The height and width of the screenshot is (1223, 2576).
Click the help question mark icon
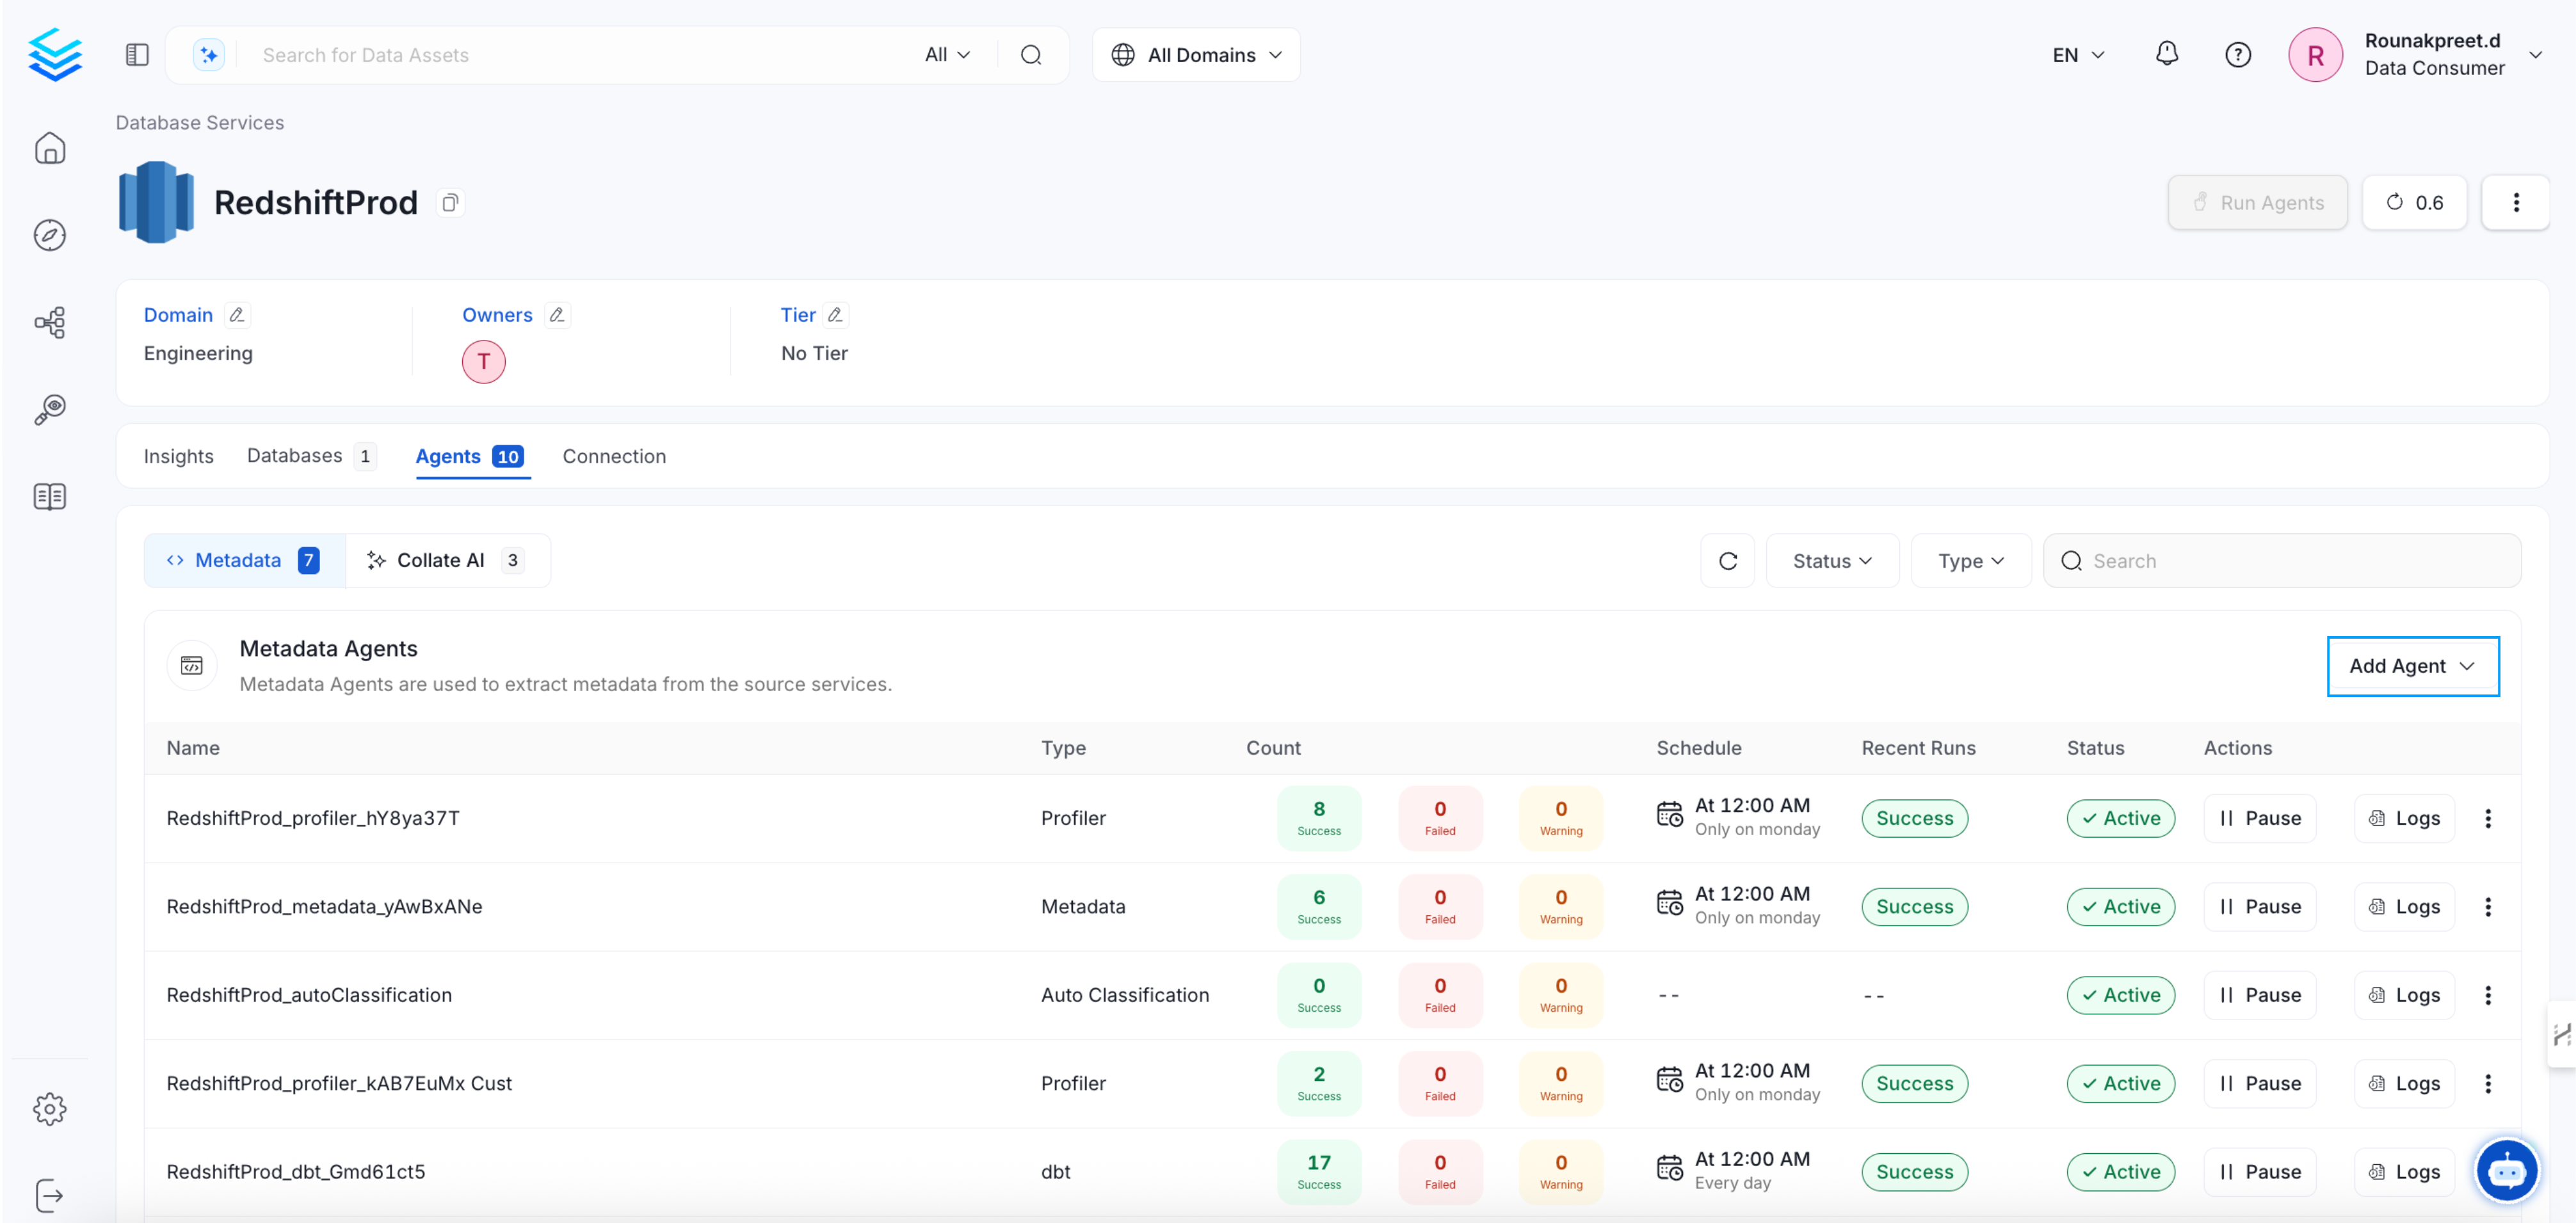coord(2237,54)
